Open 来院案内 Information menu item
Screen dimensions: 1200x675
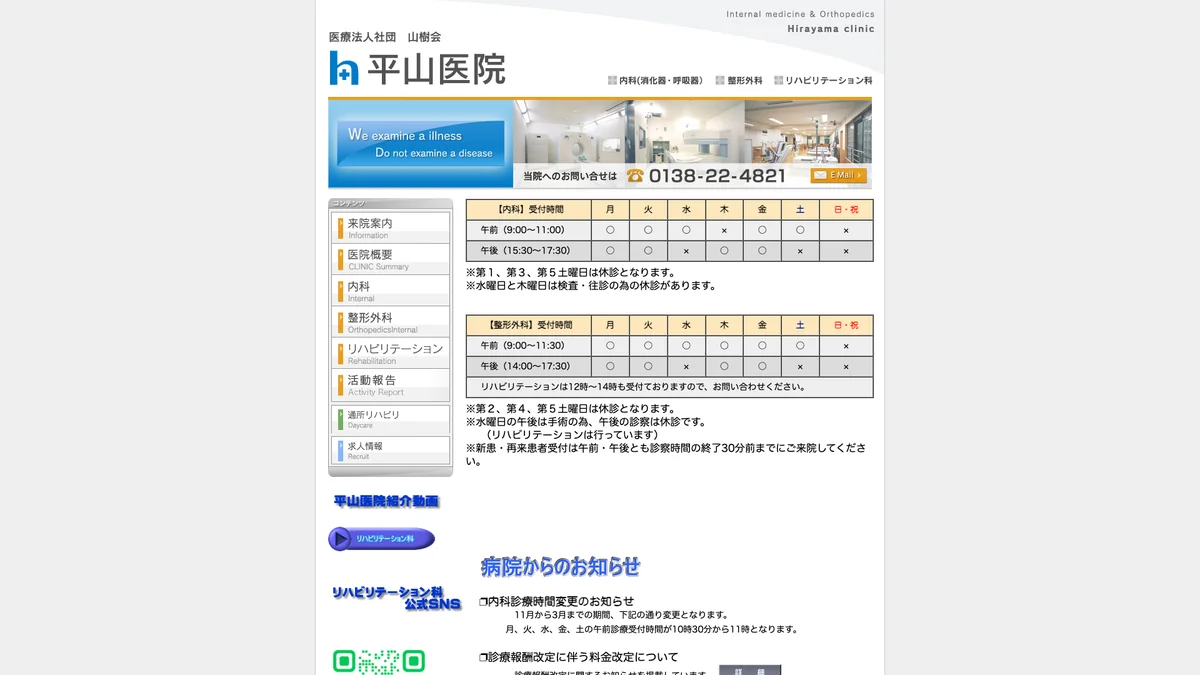[x=391, y=228]
